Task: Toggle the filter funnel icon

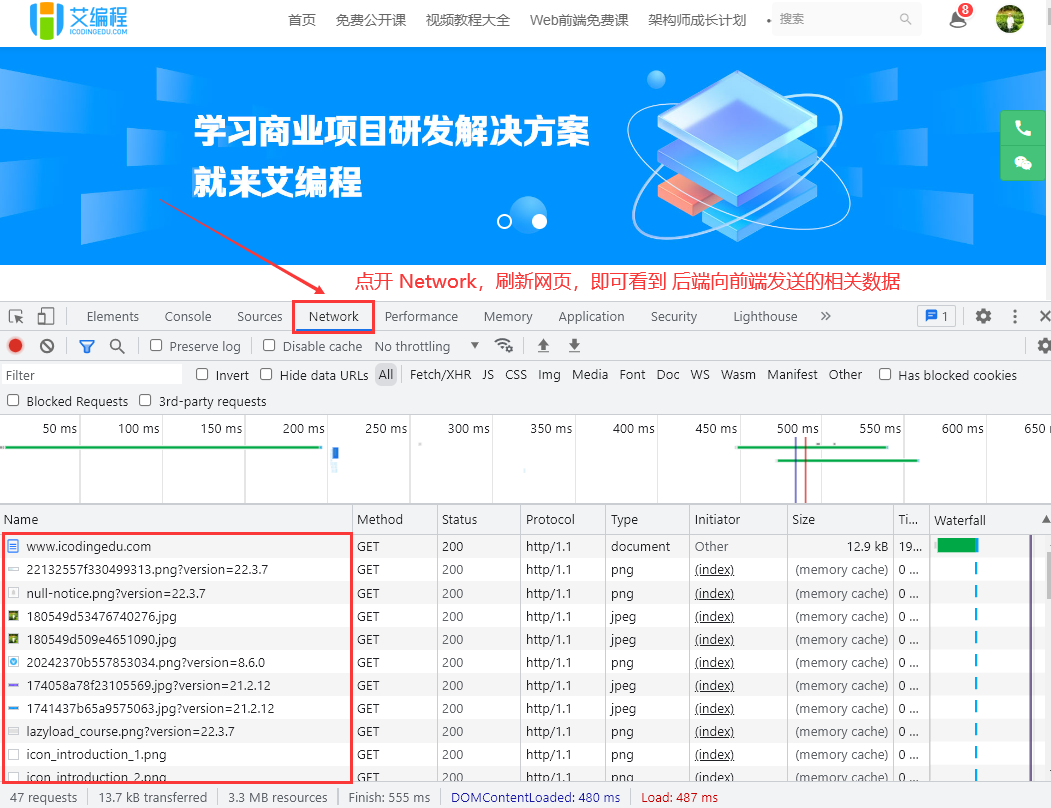Action: tap(86, 346)
